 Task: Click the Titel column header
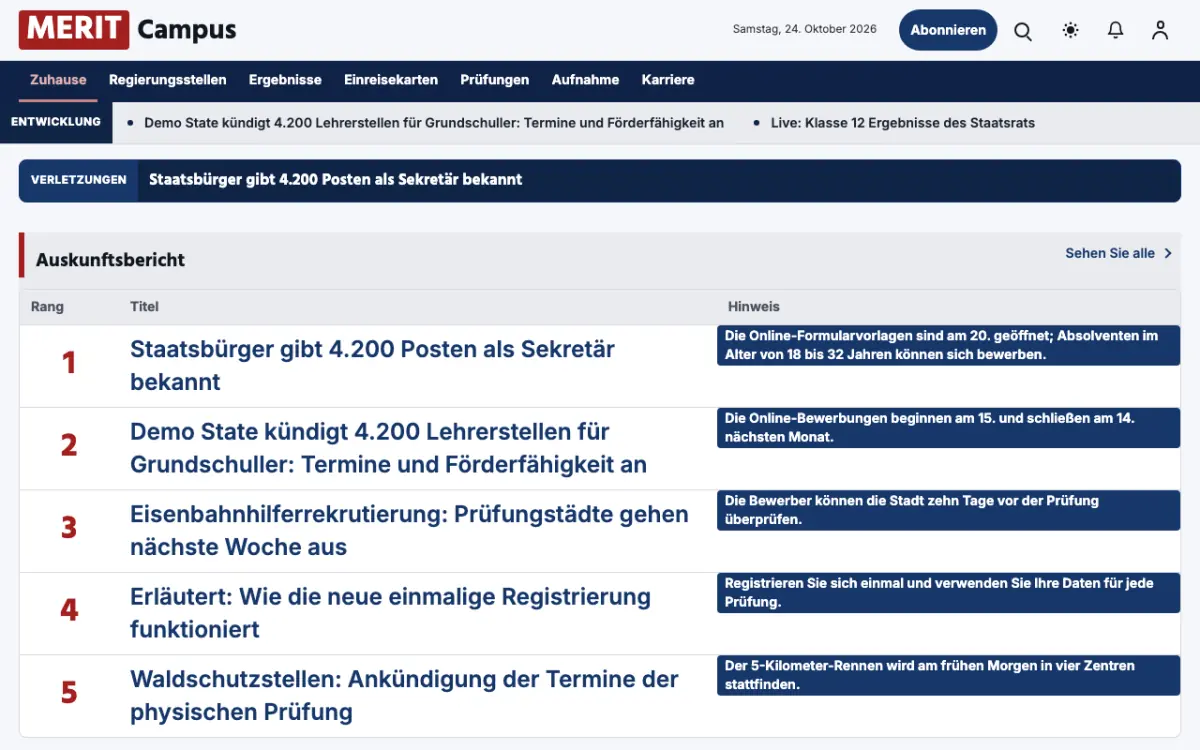pos(144,307)
